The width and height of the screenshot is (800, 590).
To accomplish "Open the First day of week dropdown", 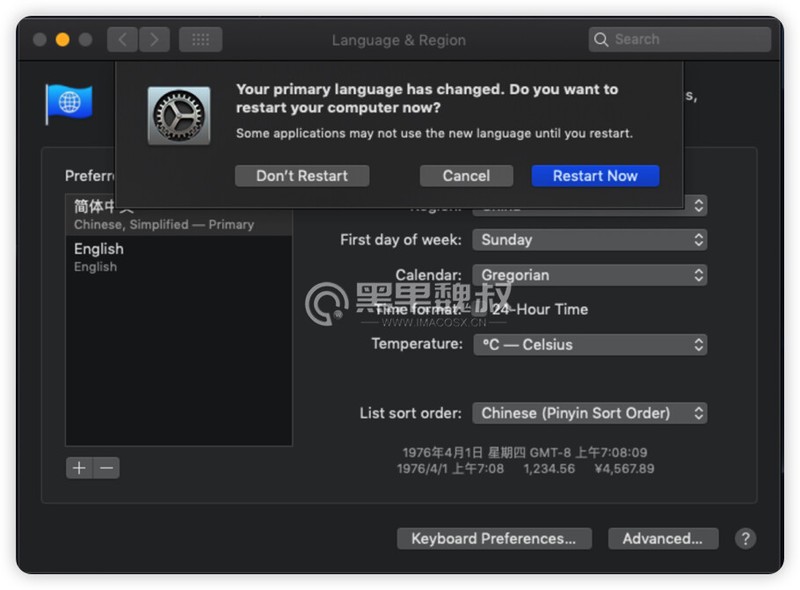I will coord(589,240).
